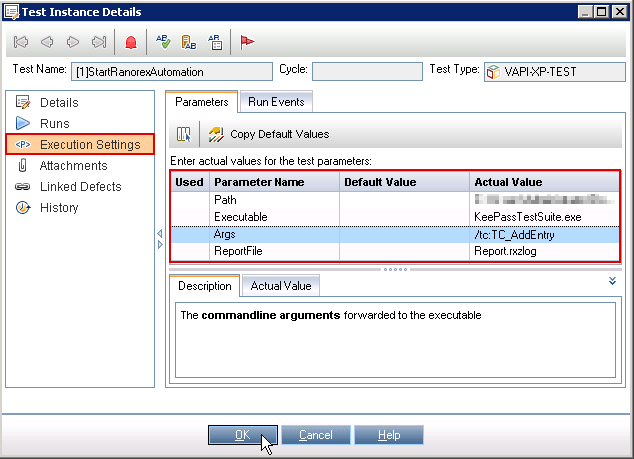Click the red follow-up flag icon
The height and width of the screenshot is (459, 634).
point(247,42)
